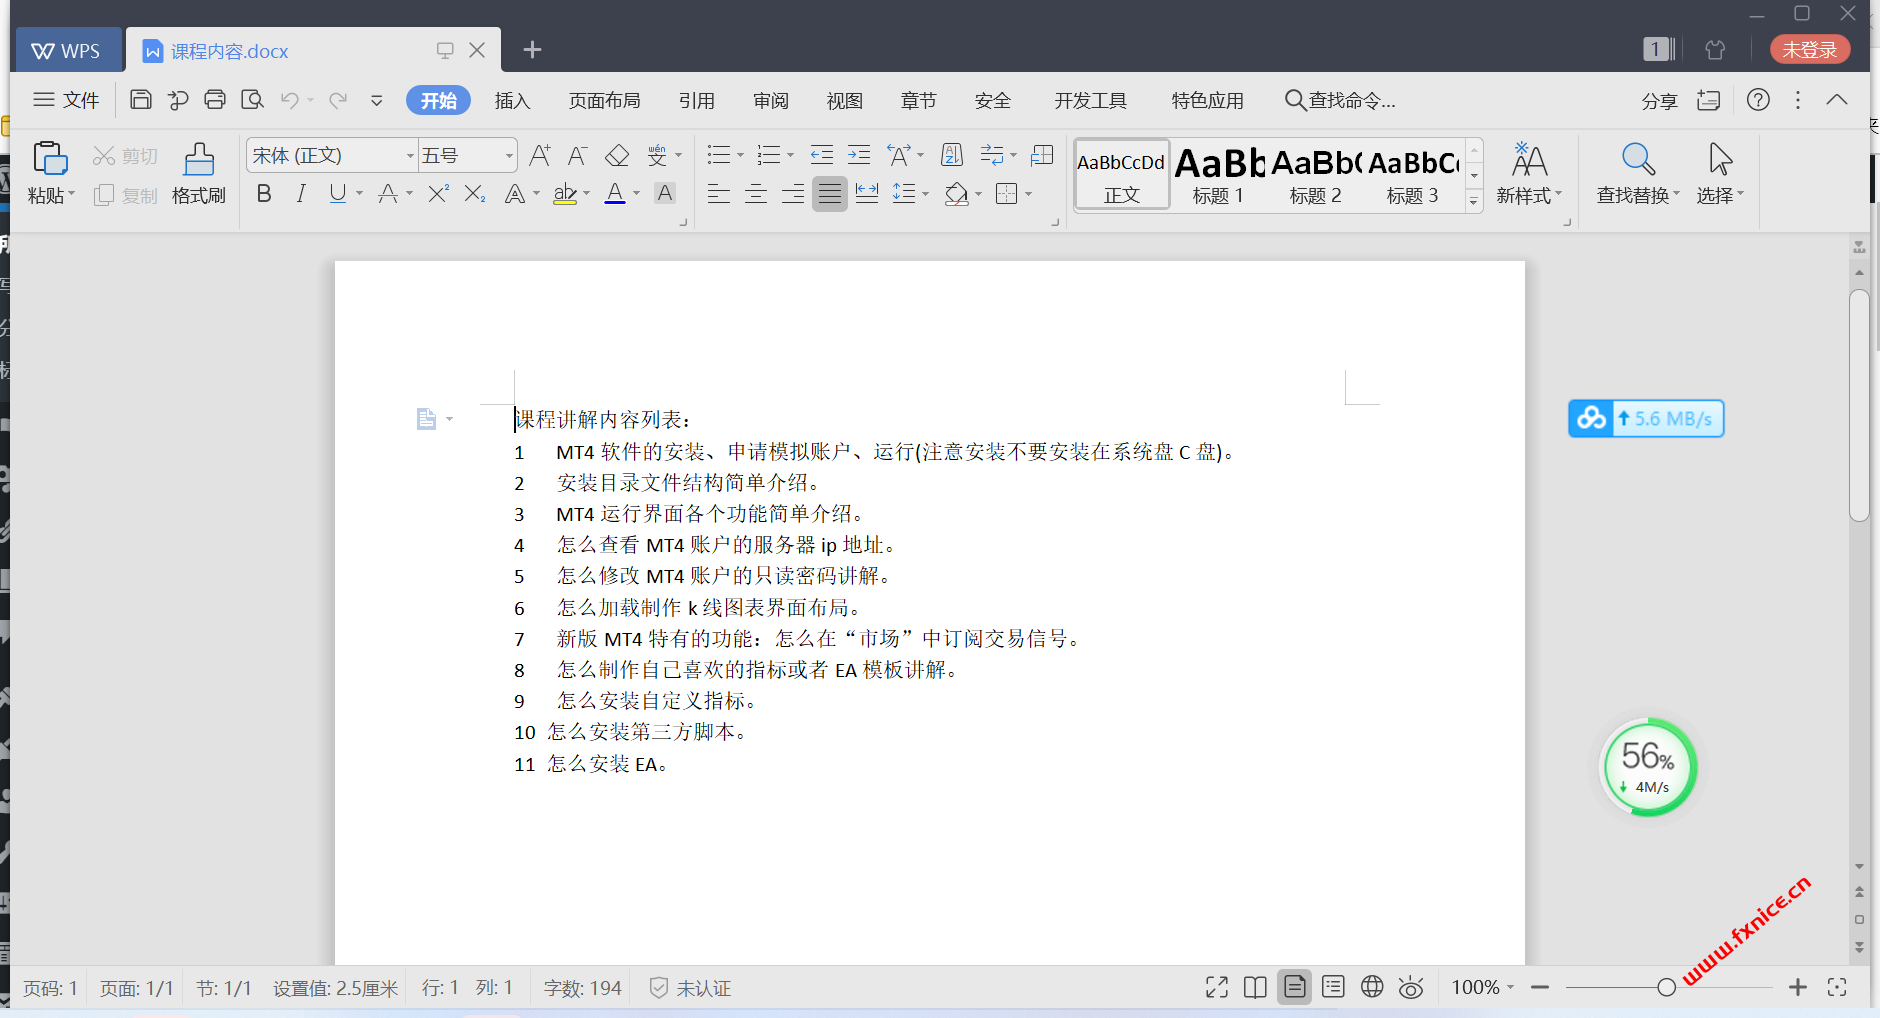Open new tab with plus button
Image resolution: width=1880 pixels, height=1018 pixels.
tap(532, 50)
